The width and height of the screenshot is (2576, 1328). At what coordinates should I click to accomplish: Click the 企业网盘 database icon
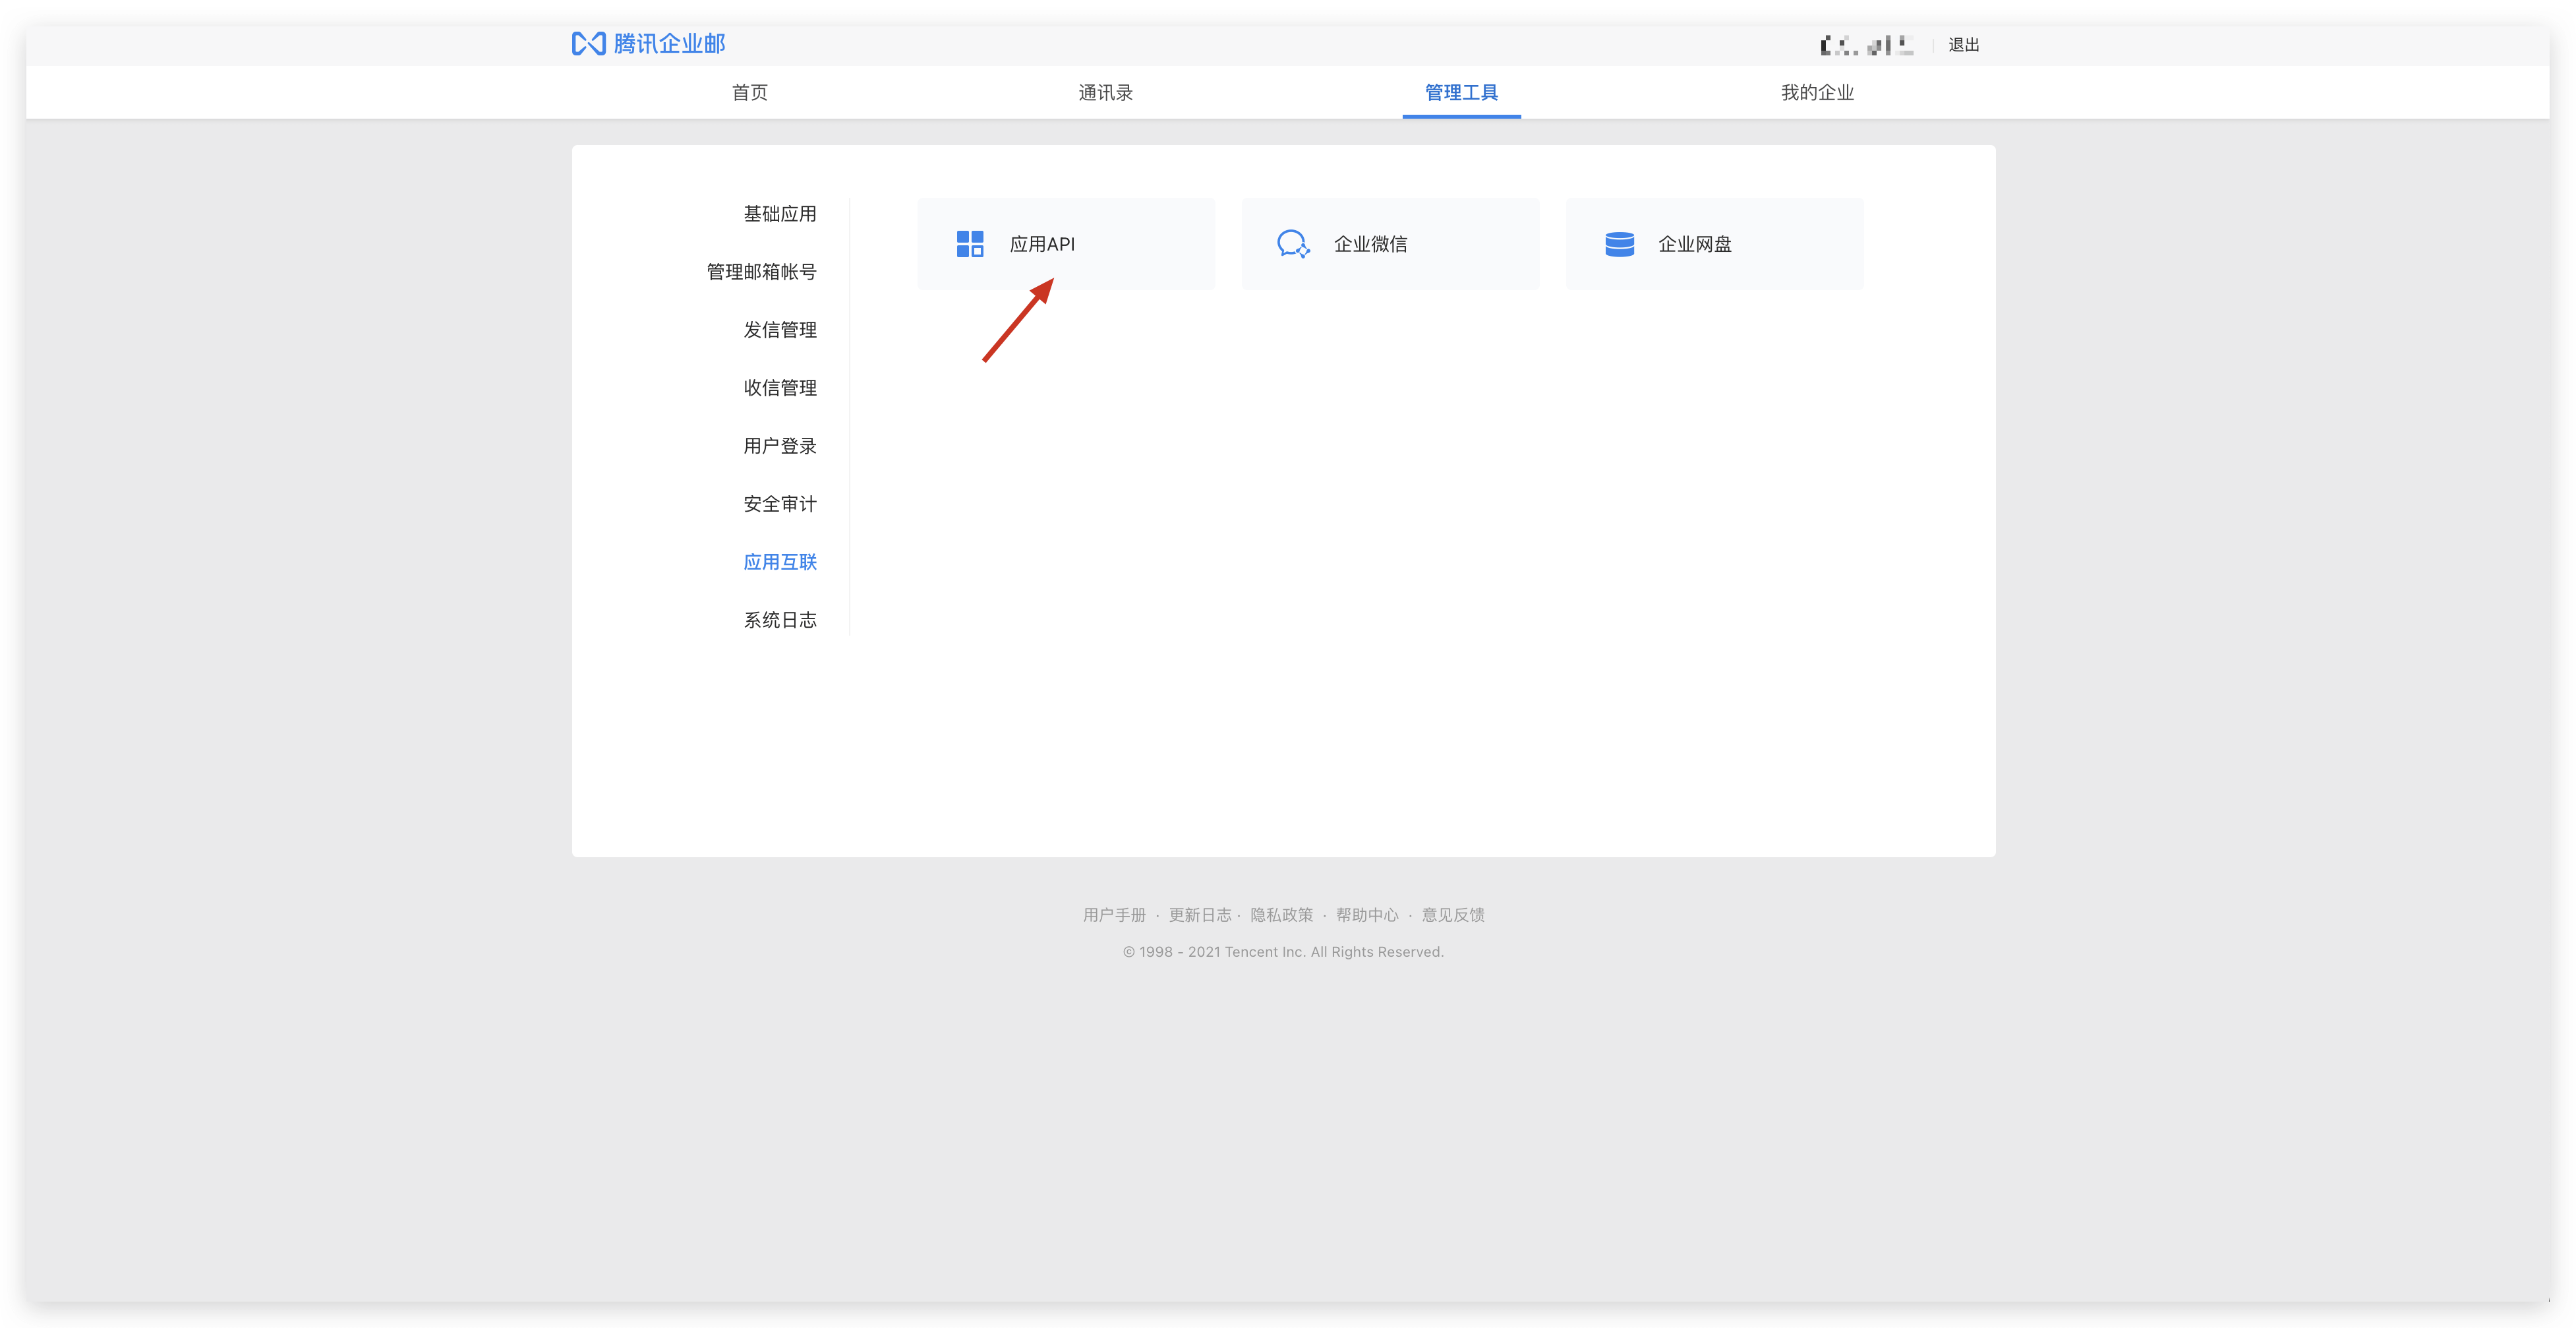pos(1619,244)
